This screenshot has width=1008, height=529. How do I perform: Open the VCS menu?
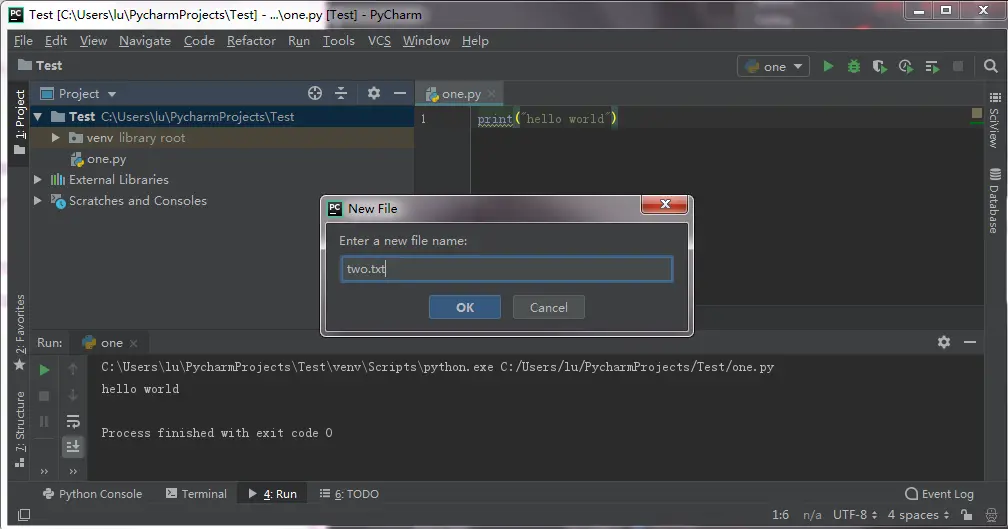click(x=379, y=40)
